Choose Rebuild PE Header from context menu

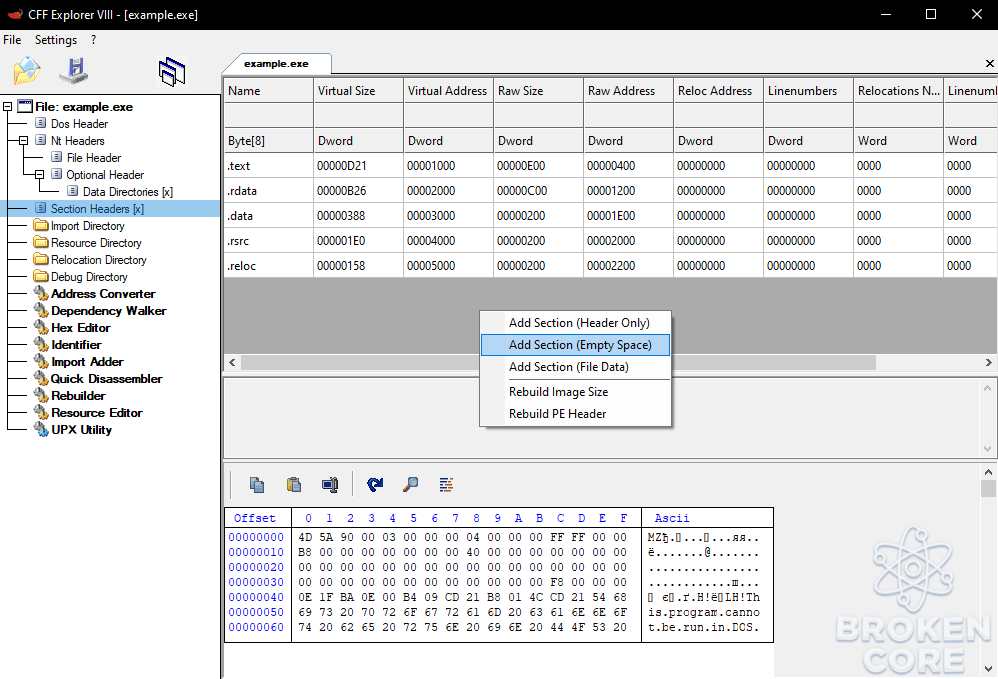pos(575,414)
